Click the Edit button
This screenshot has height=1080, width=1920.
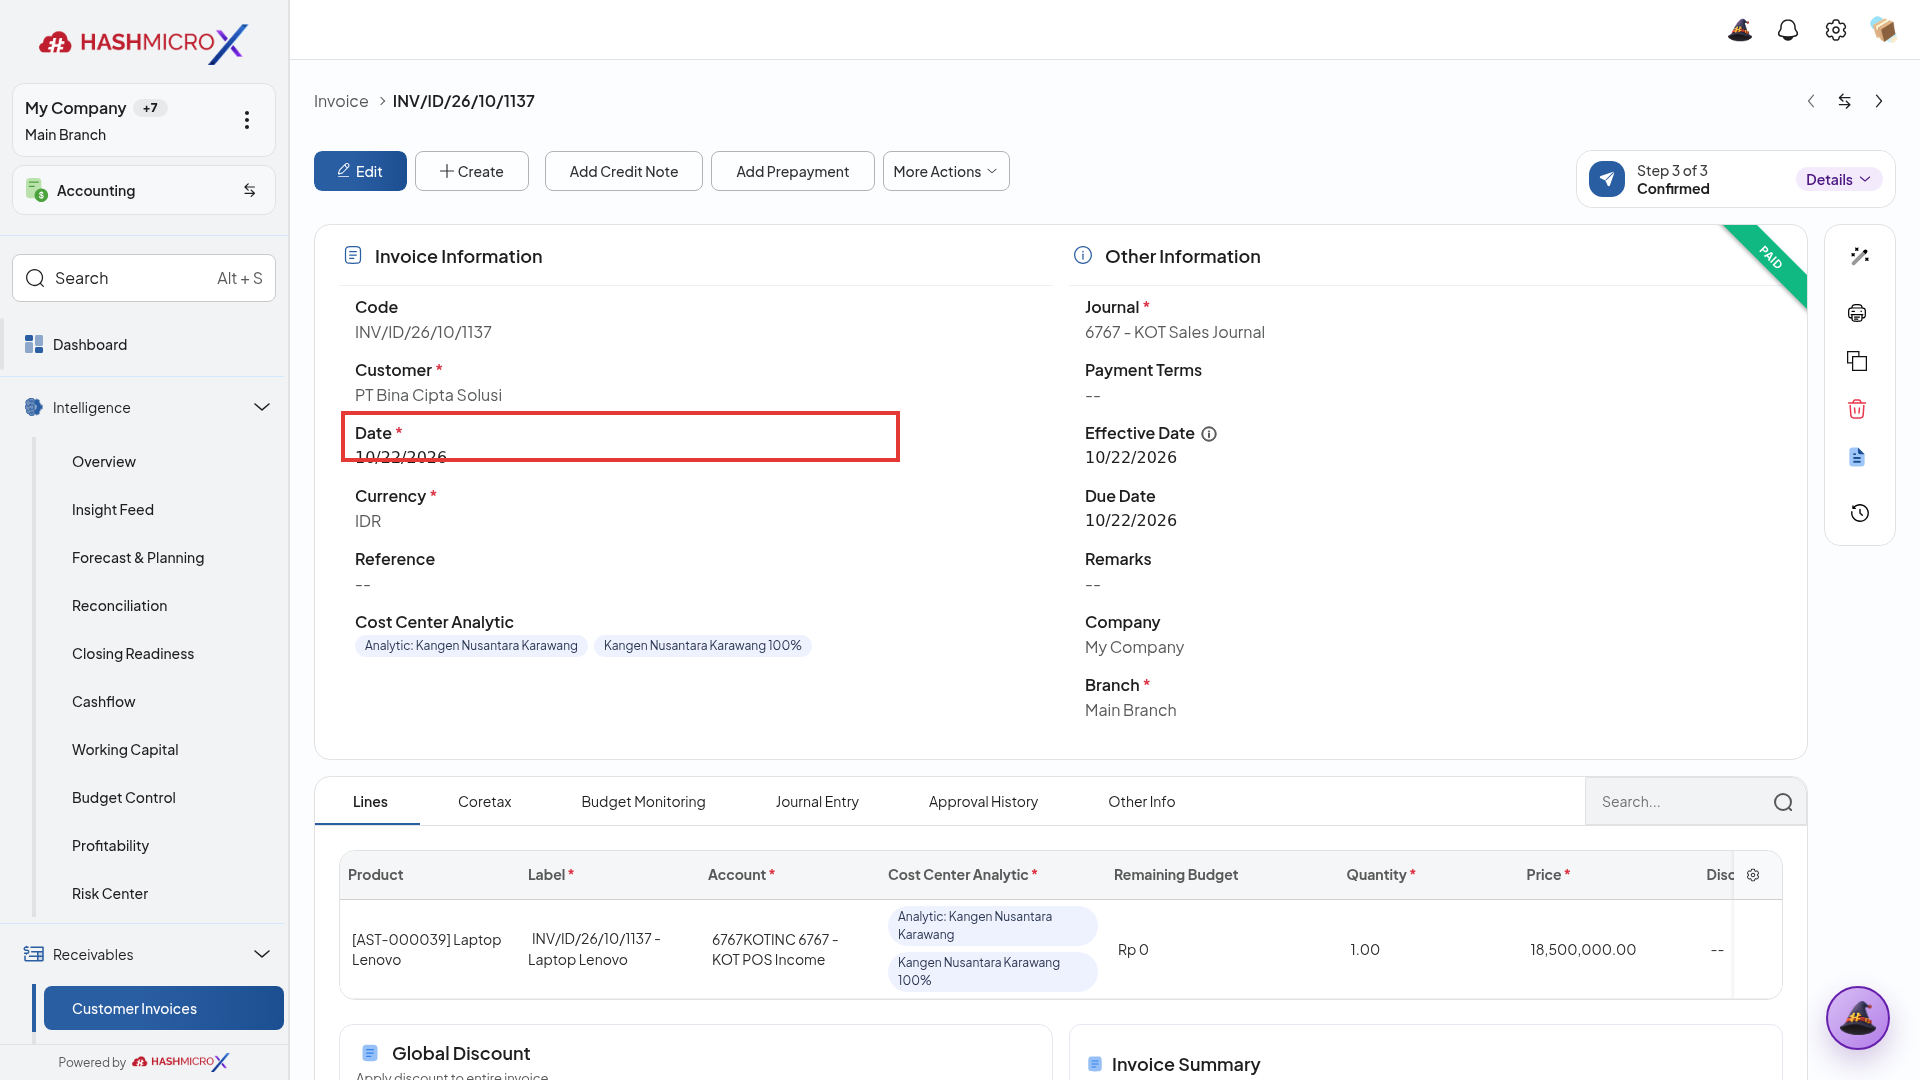[x=360, y=171]
